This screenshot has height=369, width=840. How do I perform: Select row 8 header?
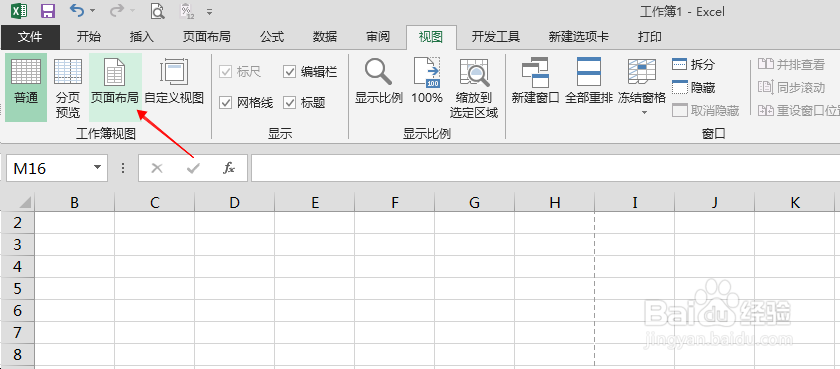click(x=17, y=355)
